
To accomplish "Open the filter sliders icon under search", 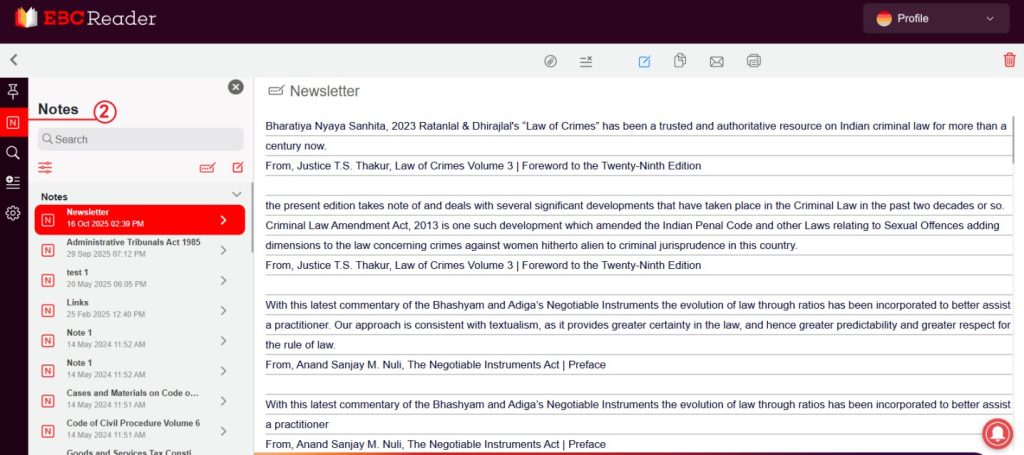I will [x=45, y=168].
